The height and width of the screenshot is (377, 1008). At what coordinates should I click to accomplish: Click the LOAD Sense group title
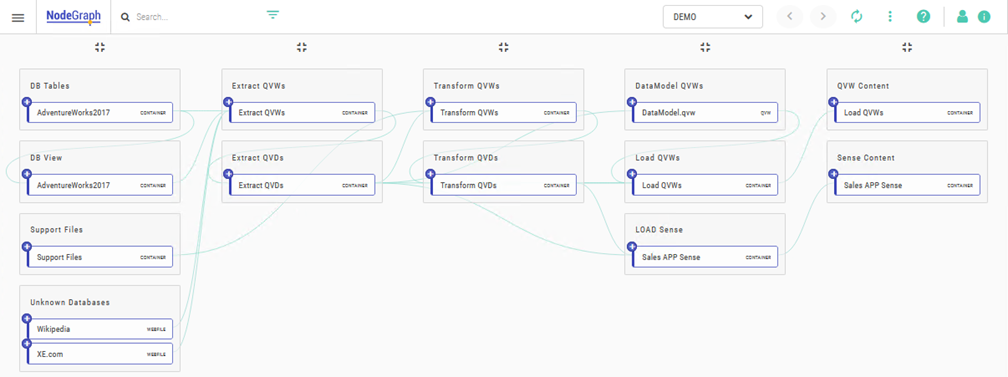tap(659, 230)
